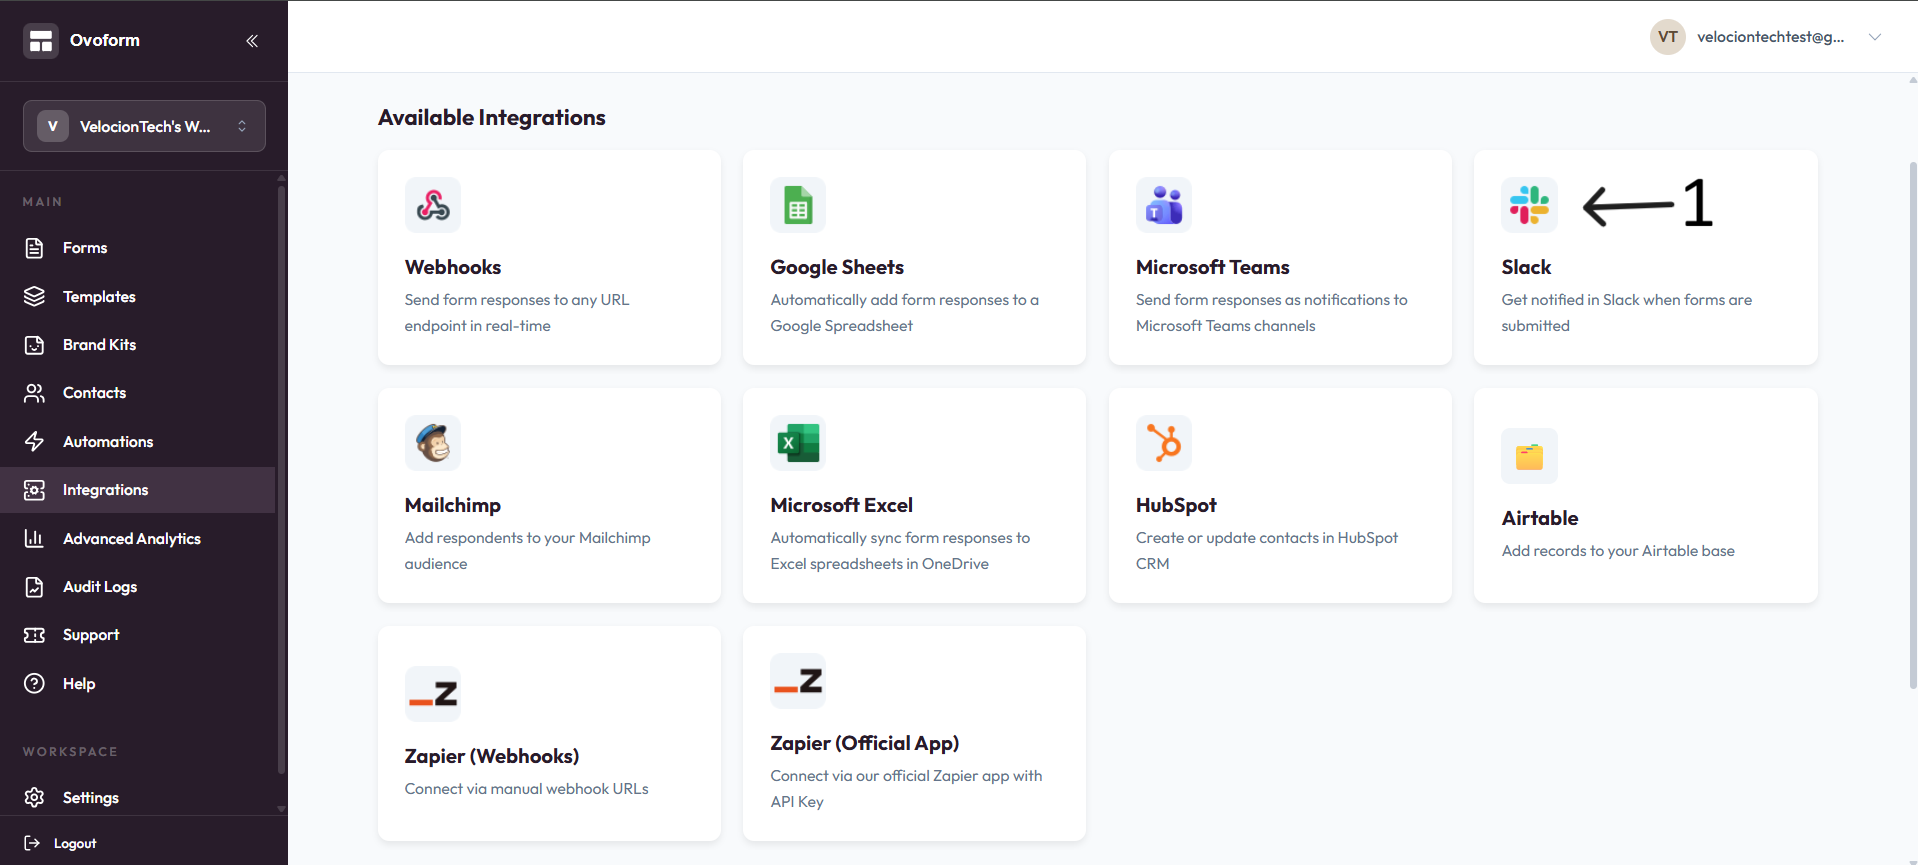1918x865 pixels.
Task: Click the Mailchimp monkey icon
Action: [x=433, y=443]
